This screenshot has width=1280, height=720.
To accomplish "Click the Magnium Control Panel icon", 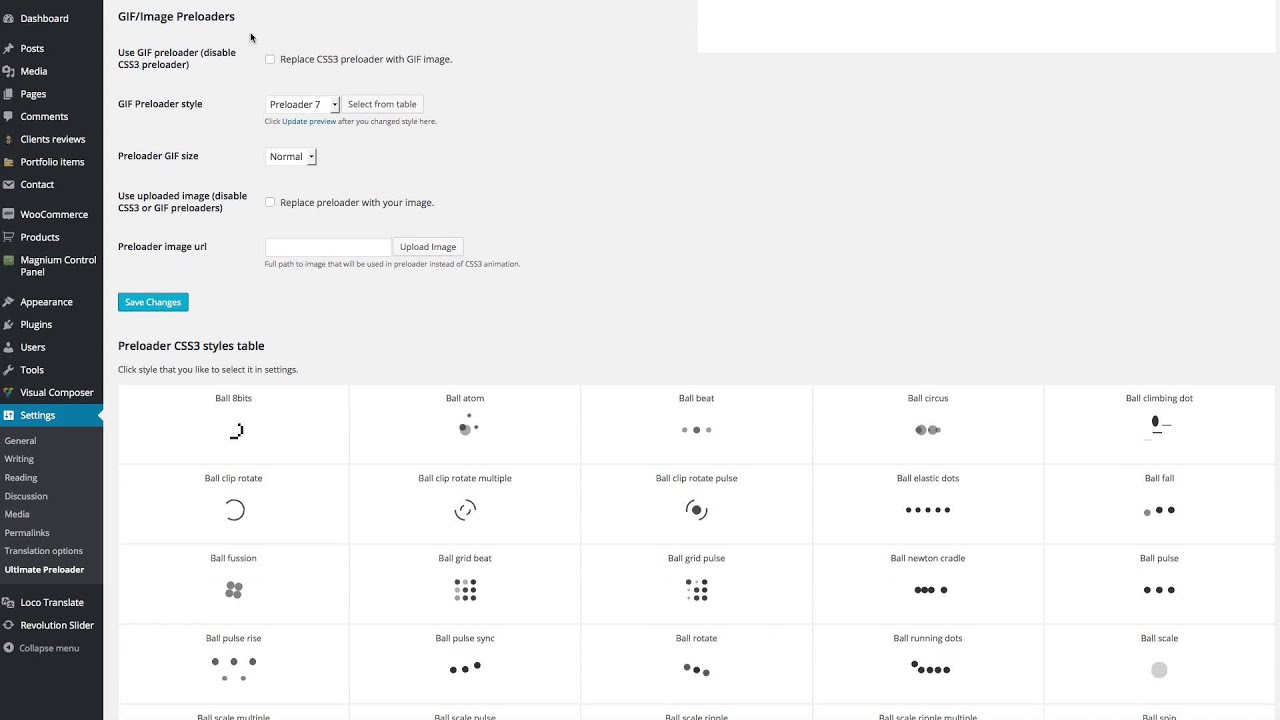I will click(x=8, y=260).
